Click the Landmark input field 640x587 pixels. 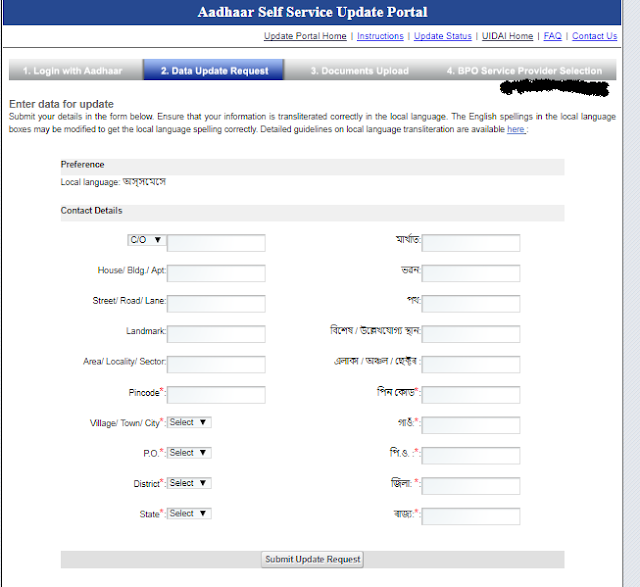pos(216,334)
